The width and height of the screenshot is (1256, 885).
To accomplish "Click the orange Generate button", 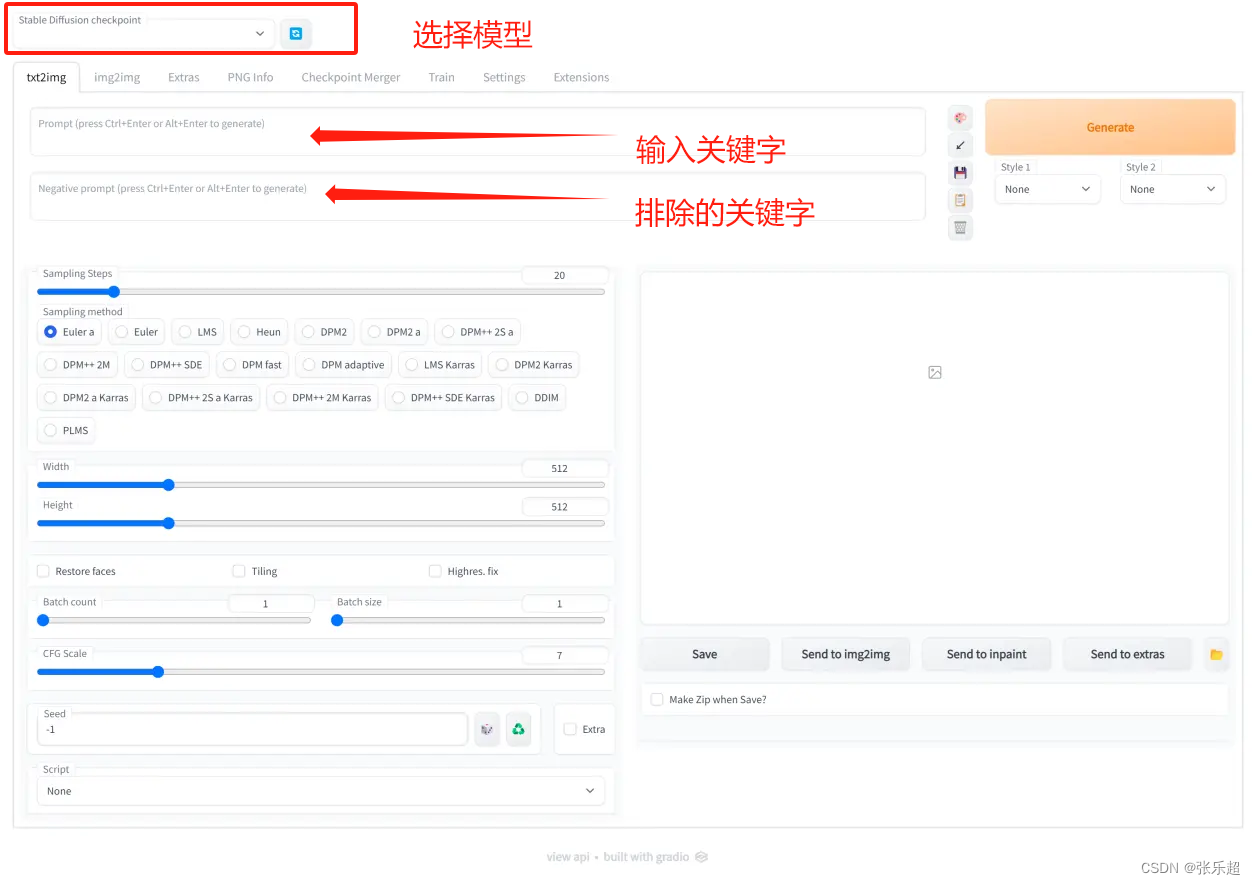I will tap(1110, 127).
